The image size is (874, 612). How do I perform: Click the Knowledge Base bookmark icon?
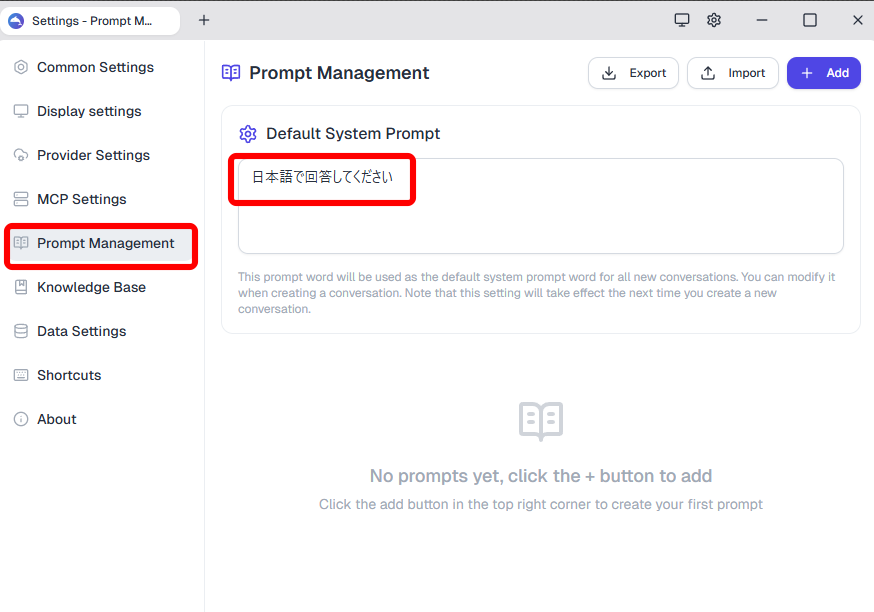point(21,287)
